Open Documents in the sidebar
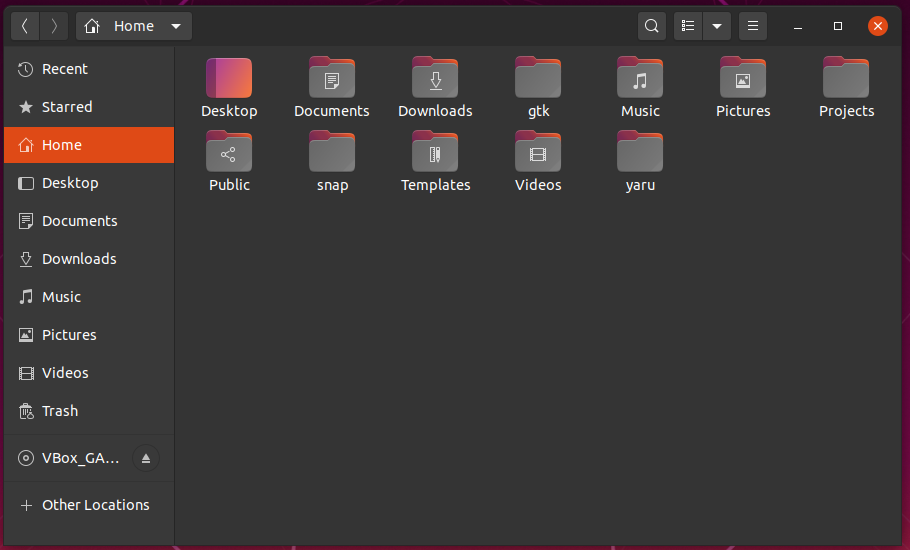Image resolution: width=910 pixels, height=550 pixels. click(89, 221)
